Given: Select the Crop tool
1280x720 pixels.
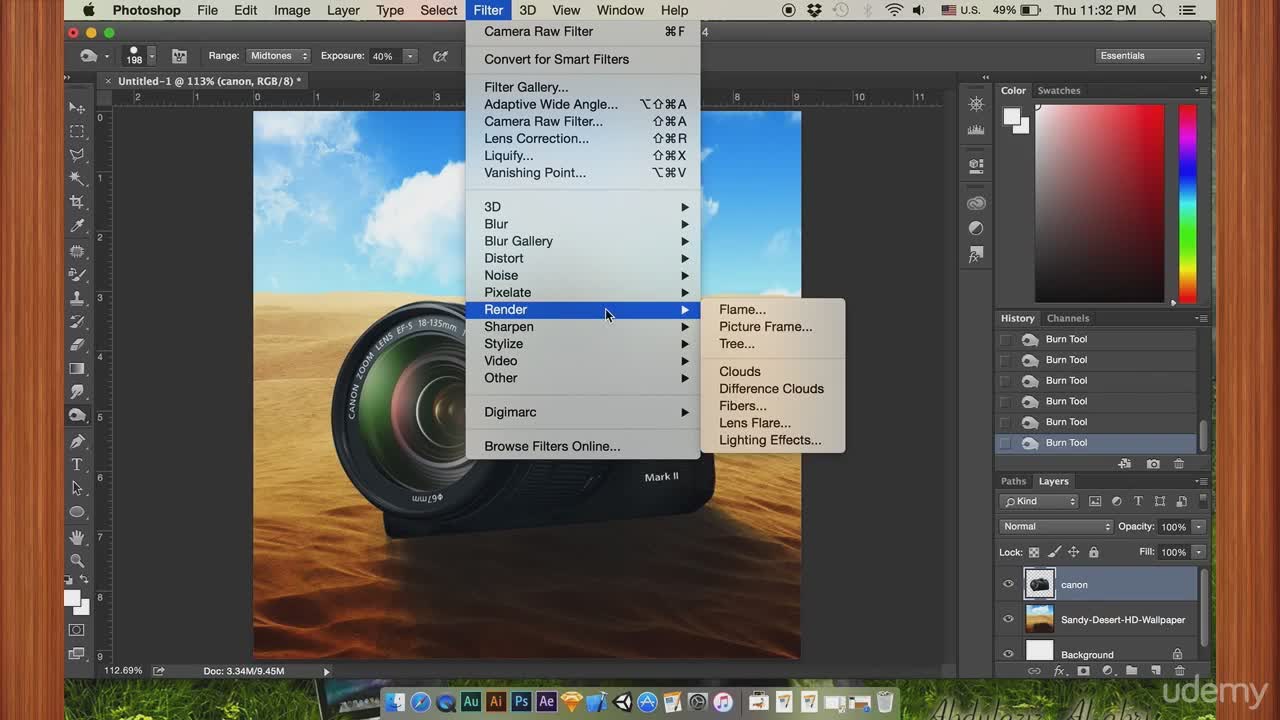Looking at the screenshot, I should (x=77, y=203).
